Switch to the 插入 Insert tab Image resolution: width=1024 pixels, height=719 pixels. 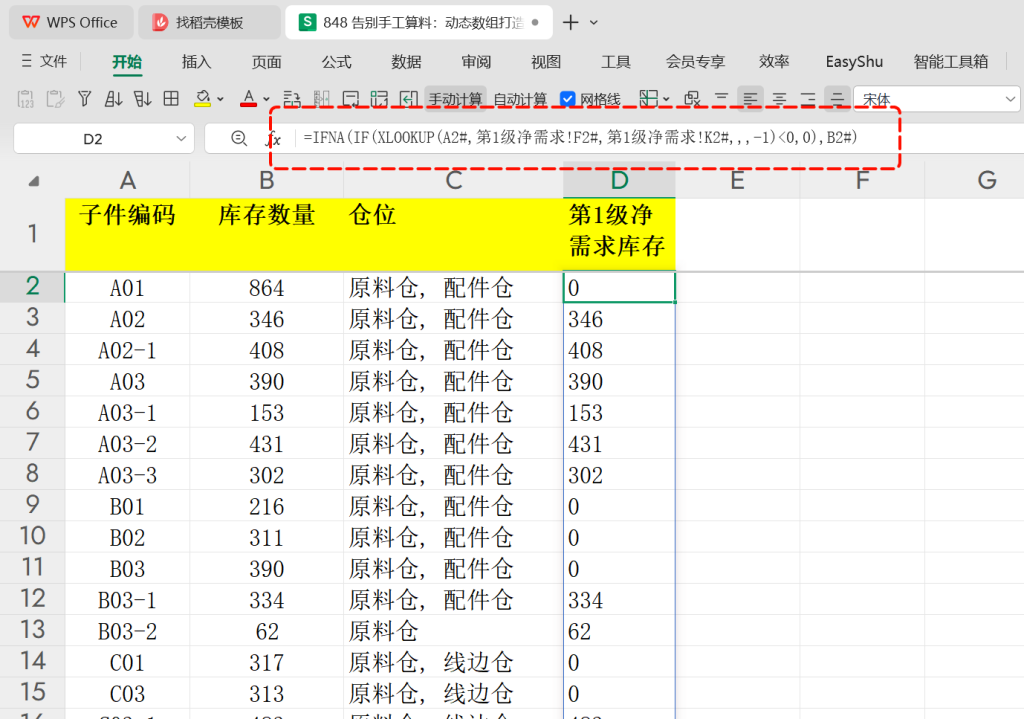pyautogui.click(x=197, y=61)
